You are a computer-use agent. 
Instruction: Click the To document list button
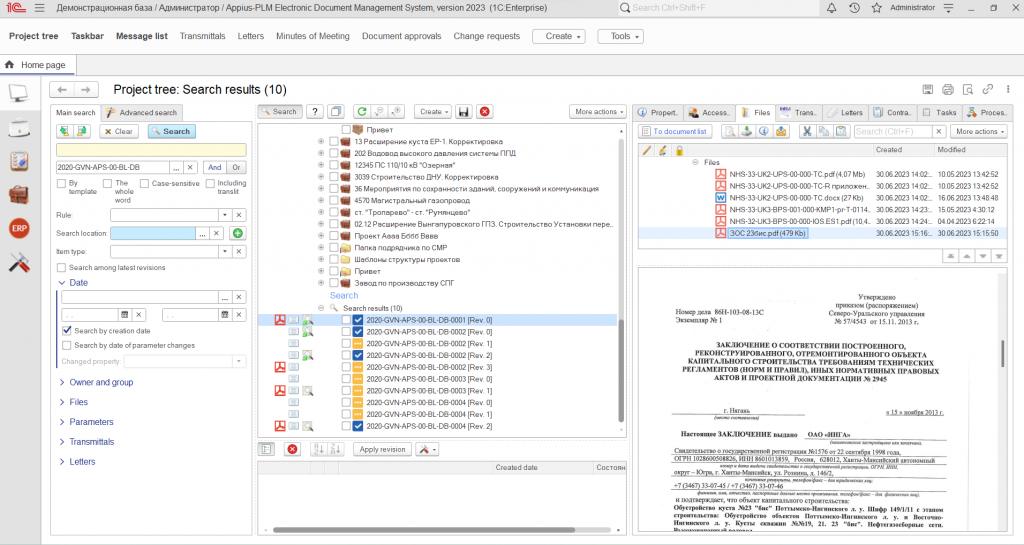click(x=675, y=131)
